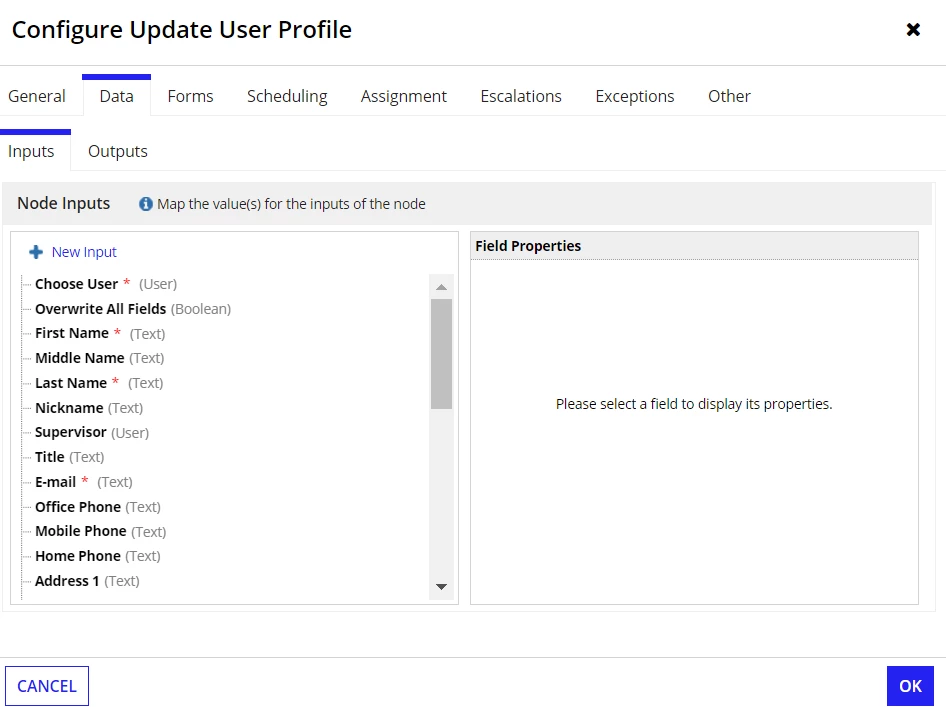This screenshot has height=707, width=946.
Task: Close the Configure Update User Profile dialog
Action: coord(913,30)
